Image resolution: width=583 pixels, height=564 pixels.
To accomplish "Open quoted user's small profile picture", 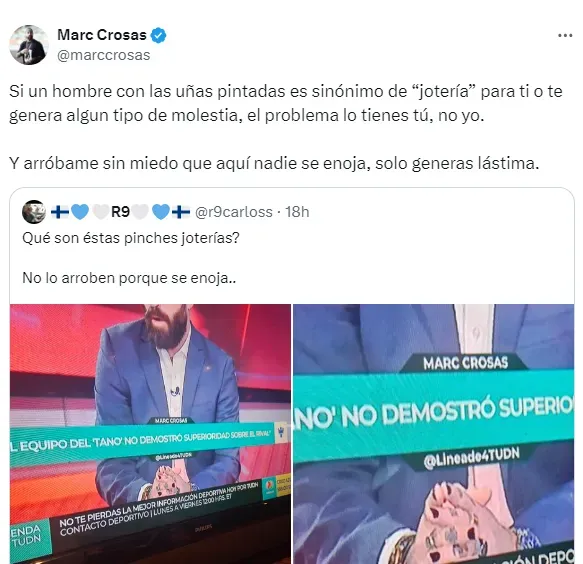I will click(x=34, y=212).
